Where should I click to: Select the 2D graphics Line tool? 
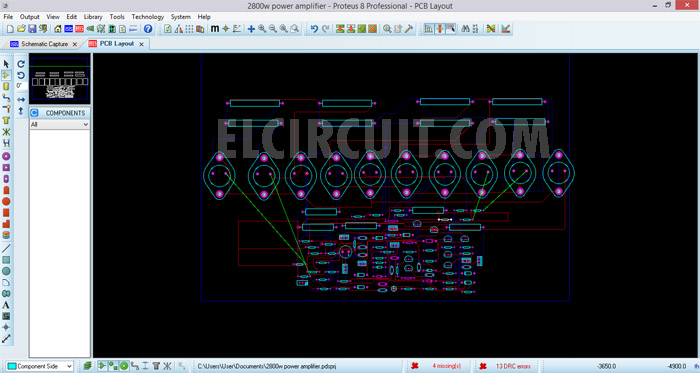[6, 249]
